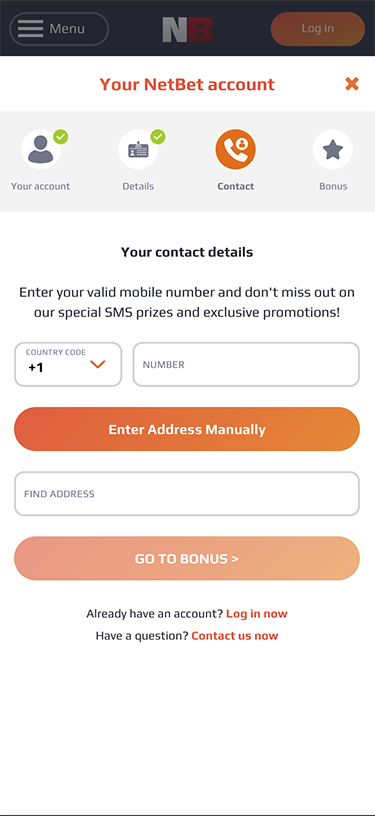Open the +1 country code selector
The image size is (375, 816).
[68, 364]
